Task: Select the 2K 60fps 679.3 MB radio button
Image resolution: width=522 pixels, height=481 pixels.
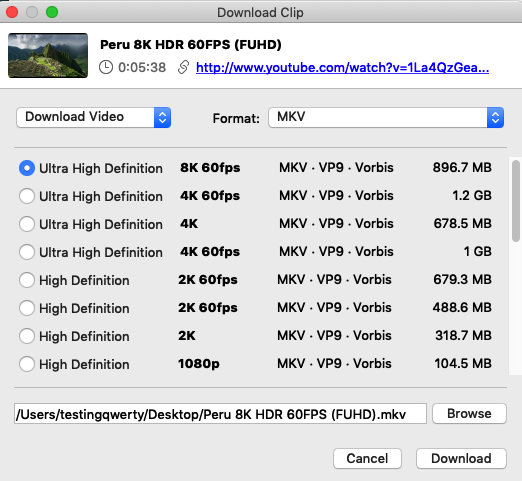Action: pos(27,280)
